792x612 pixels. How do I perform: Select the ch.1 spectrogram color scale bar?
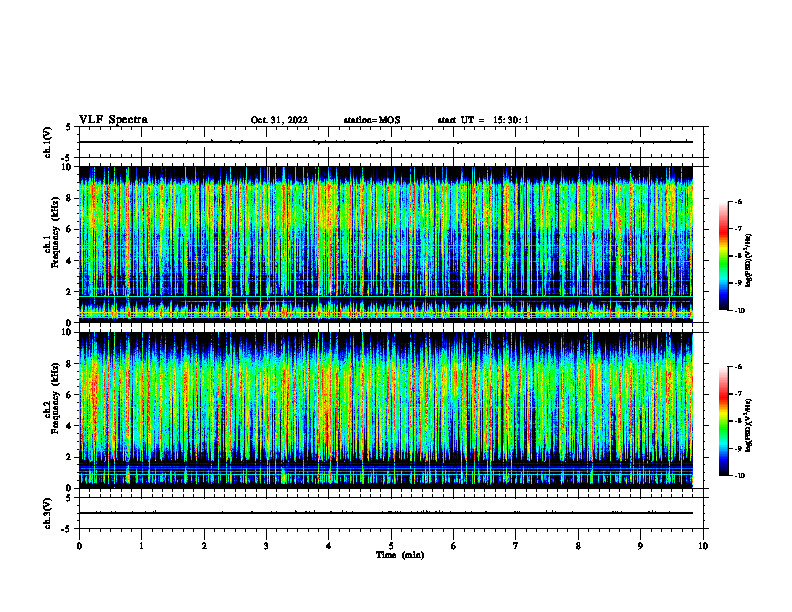pyautogui.click(x=723, y=256)
